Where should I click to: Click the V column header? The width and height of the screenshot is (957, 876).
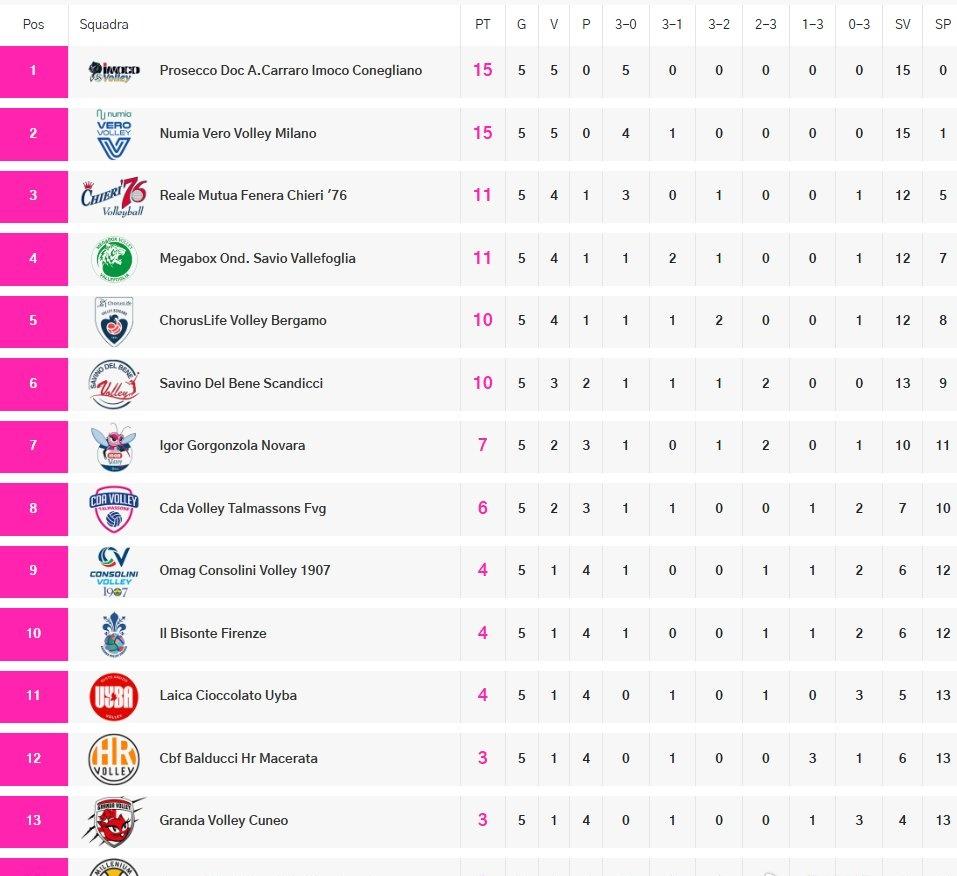pos(554,24)
